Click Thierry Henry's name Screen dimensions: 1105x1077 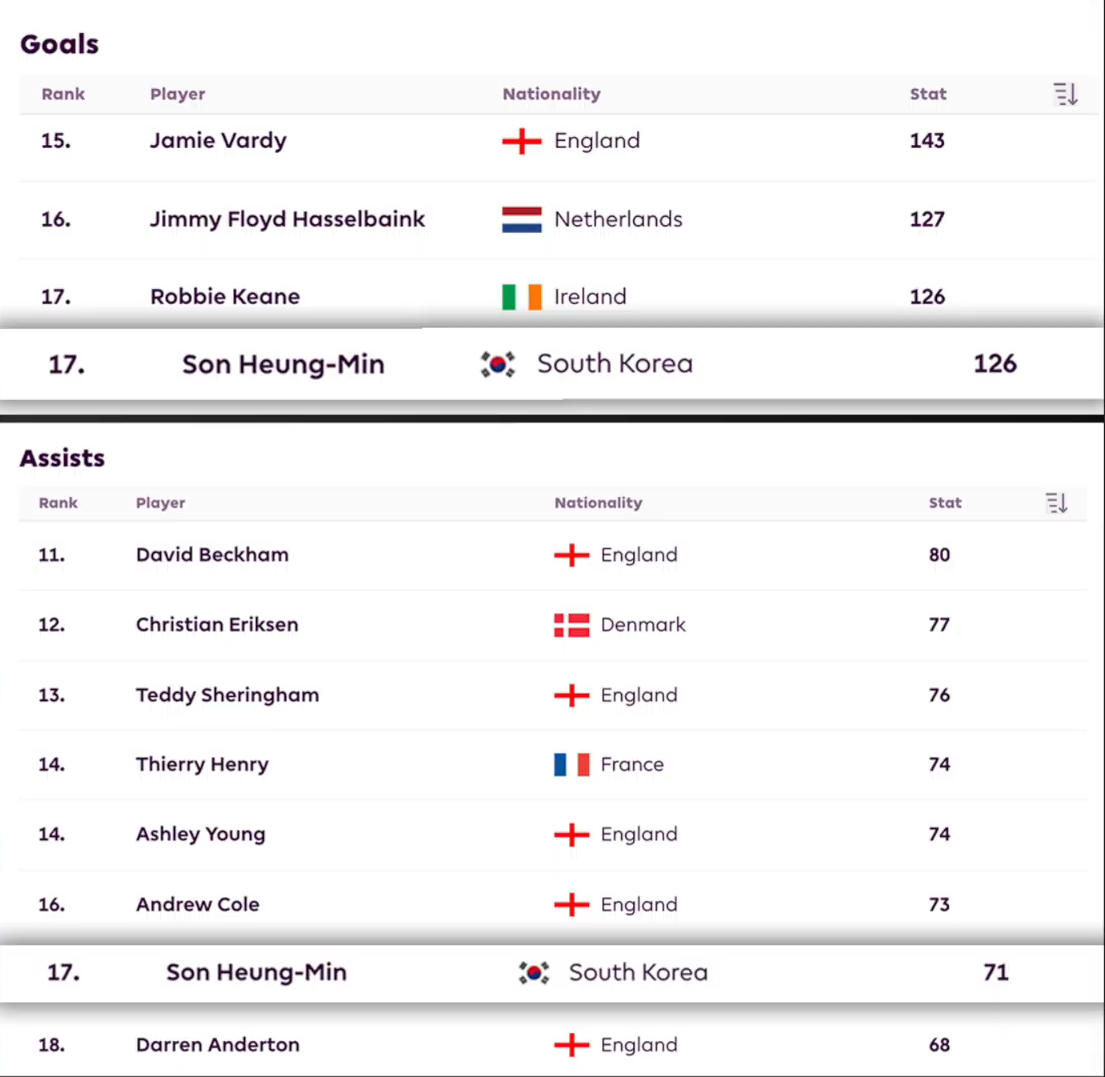(x=202, y=765)
